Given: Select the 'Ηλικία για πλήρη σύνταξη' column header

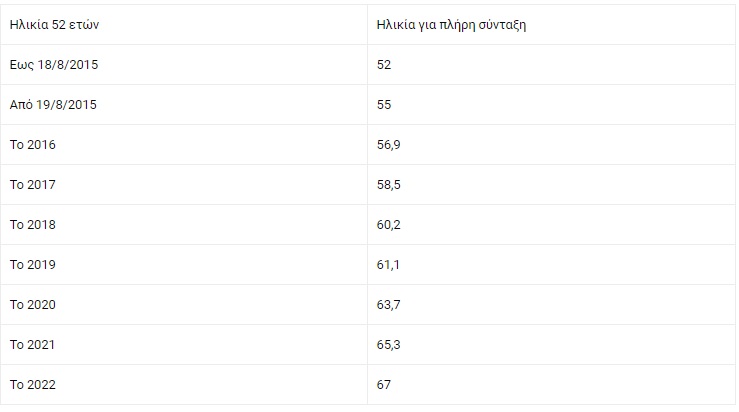Looking at the screenshot, I should click(451, 25).
